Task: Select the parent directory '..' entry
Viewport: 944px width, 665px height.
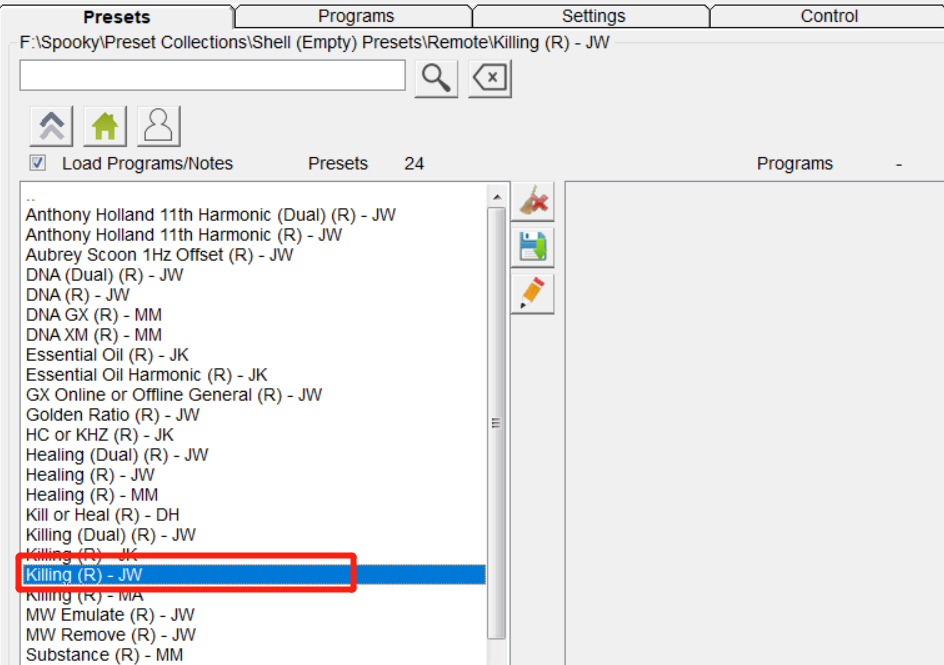Action: coord(30,197)
